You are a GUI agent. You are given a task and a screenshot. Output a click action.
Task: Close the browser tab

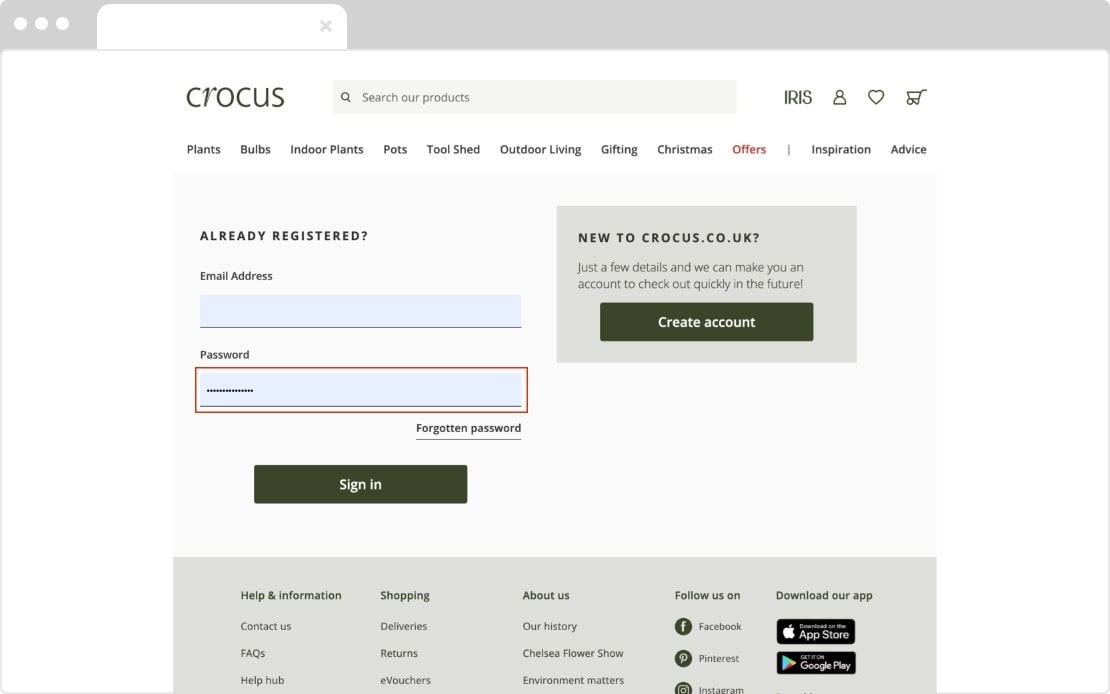point(326,26)
